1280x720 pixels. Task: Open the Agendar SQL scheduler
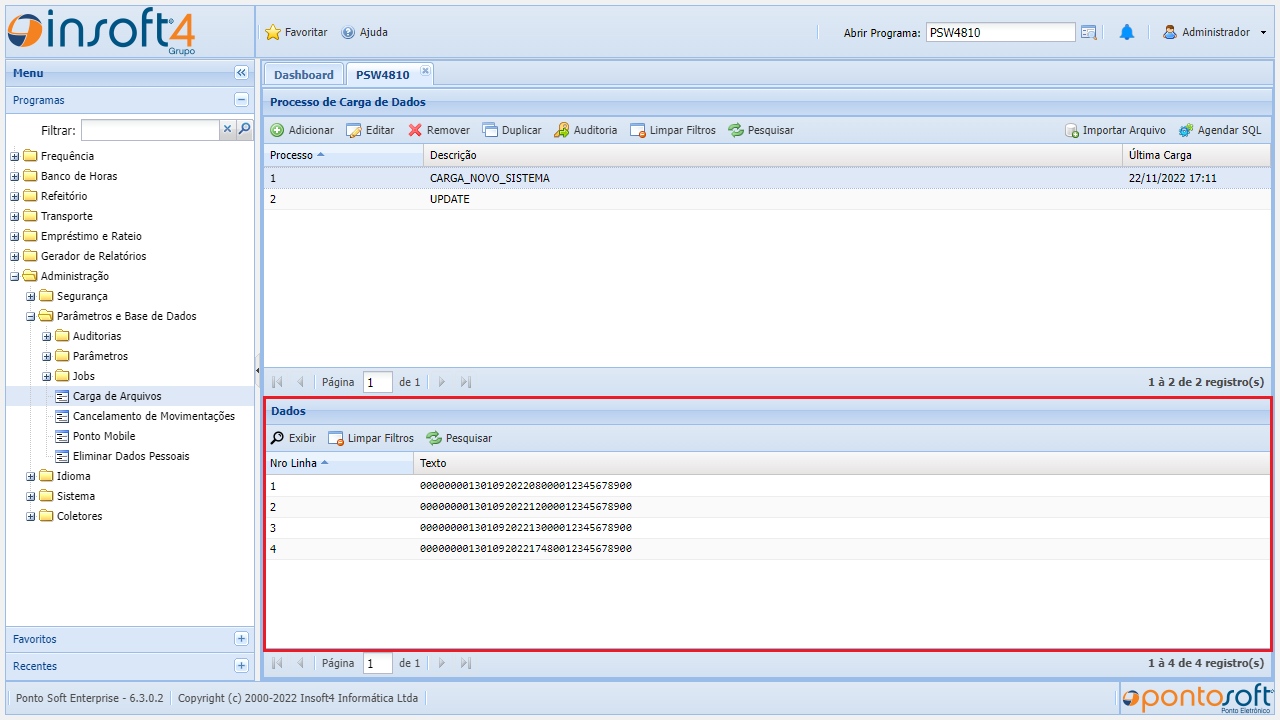[x=1186, y=130]
